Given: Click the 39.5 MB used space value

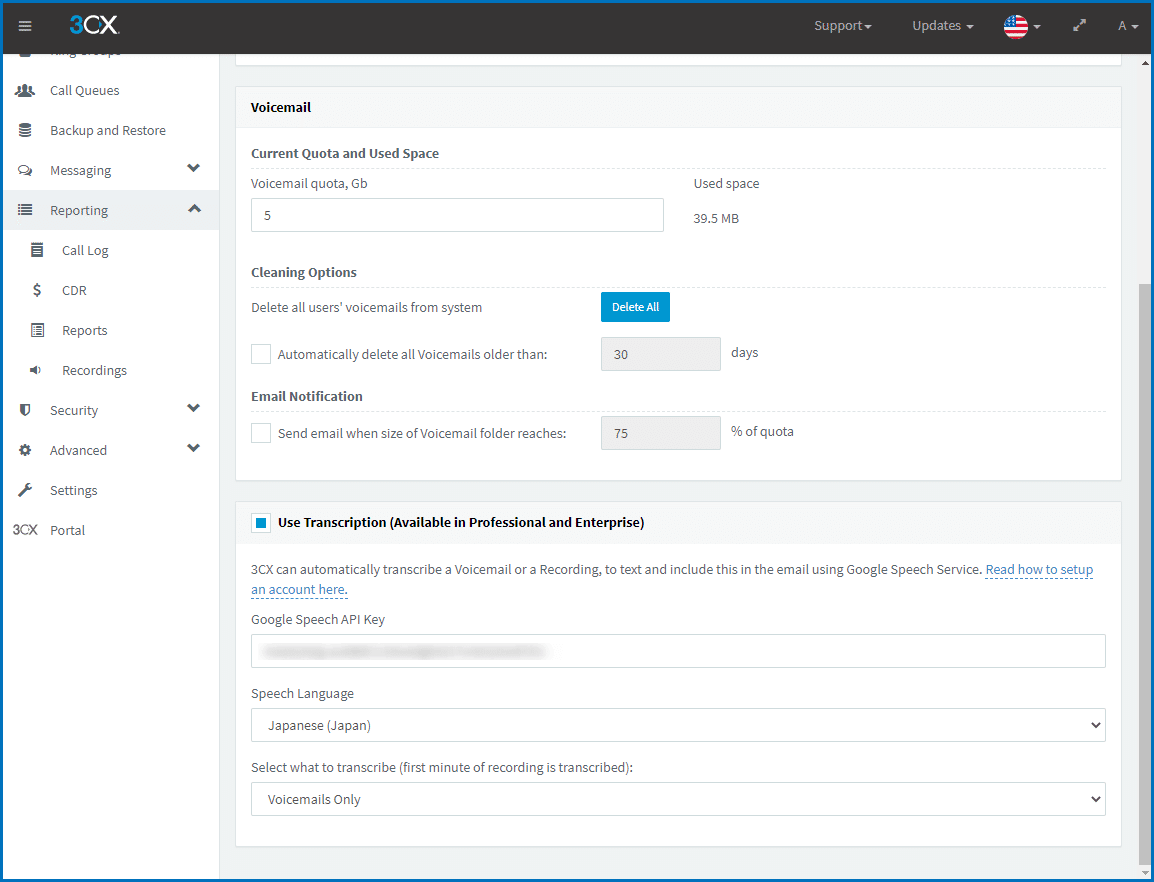Looking at the screenshot, I should point(716,219).
